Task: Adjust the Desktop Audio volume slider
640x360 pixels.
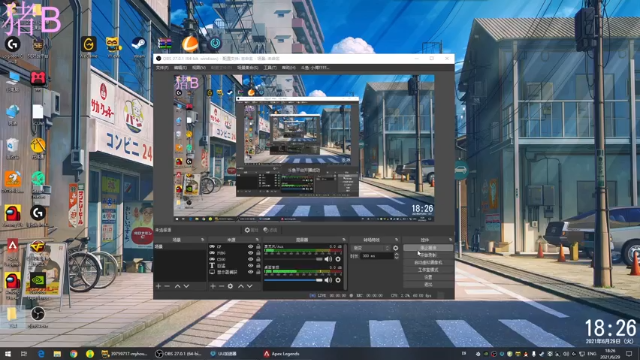Action: pyautogui.click(x=293, y=280)
